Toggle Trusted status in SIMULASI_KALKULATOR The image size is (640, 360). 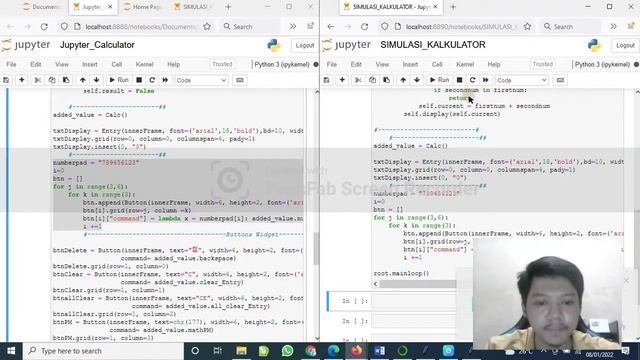542,64
